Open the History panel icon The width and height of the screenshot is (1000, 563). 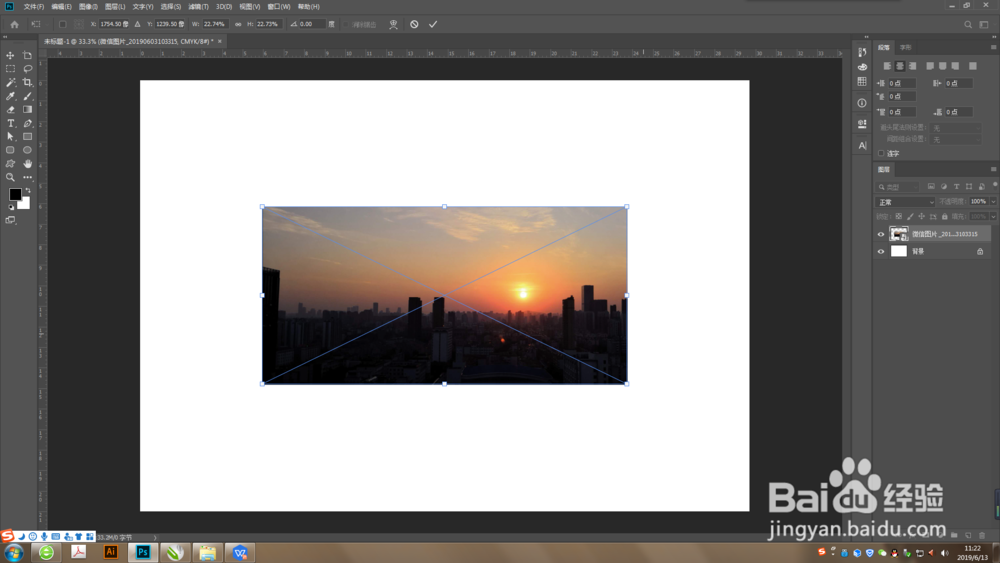tap(862, 52)
